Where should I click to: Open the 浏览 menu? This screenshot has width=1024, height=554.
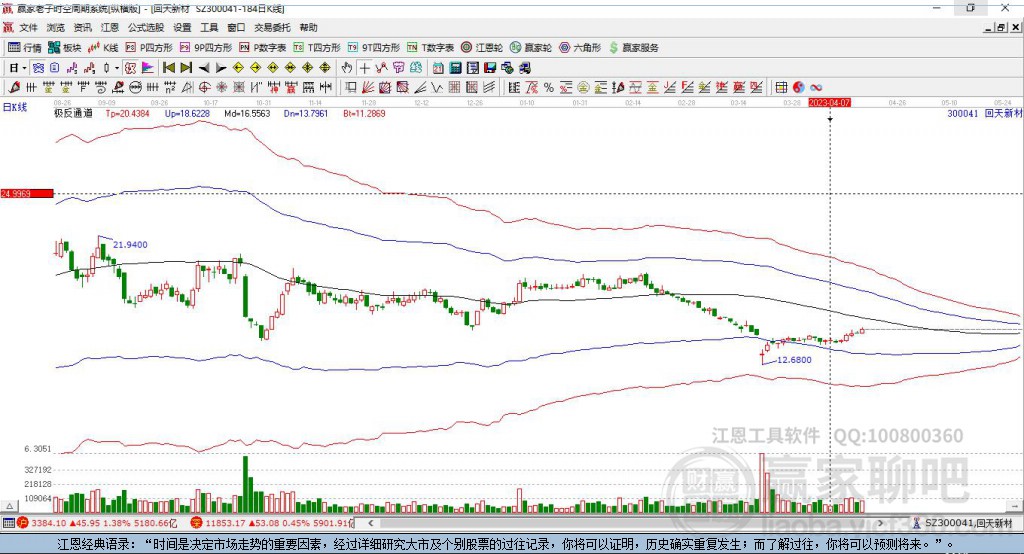coord(56,27)
